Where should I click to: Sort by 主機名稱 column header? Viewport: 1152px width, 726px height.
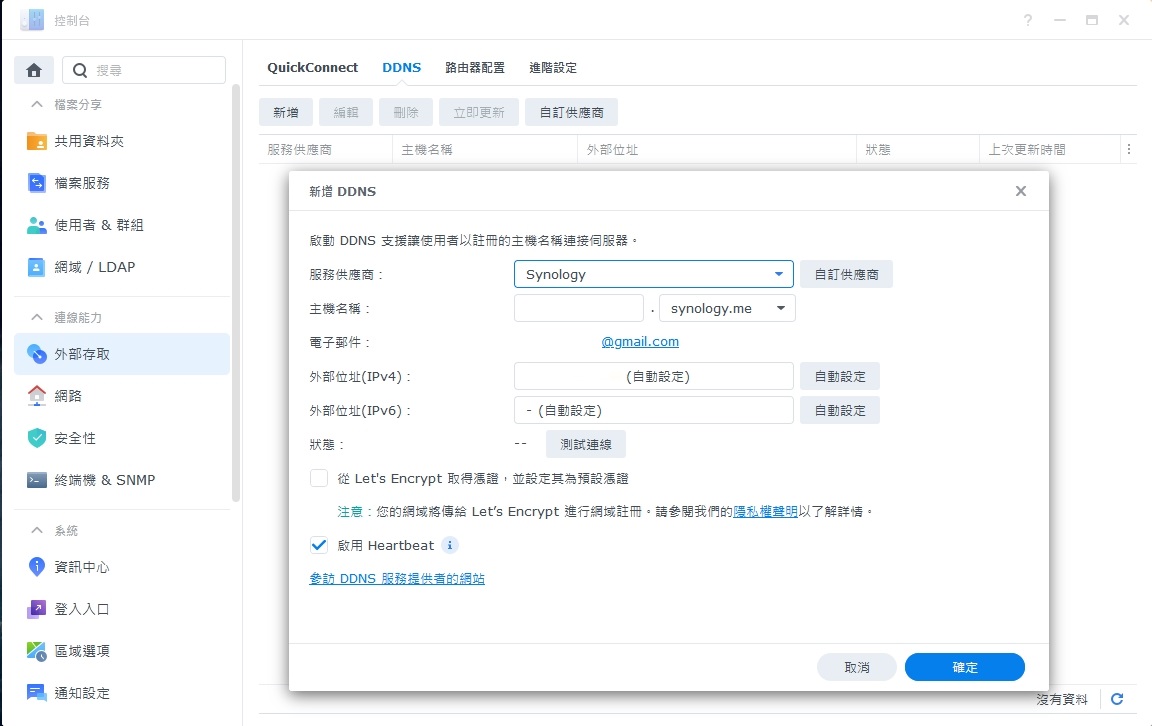pos(485,149)
